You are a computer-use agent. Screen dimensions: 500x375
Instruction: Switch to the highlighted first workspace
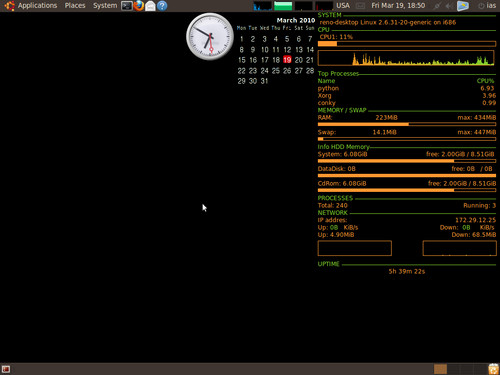coord(440,369)
